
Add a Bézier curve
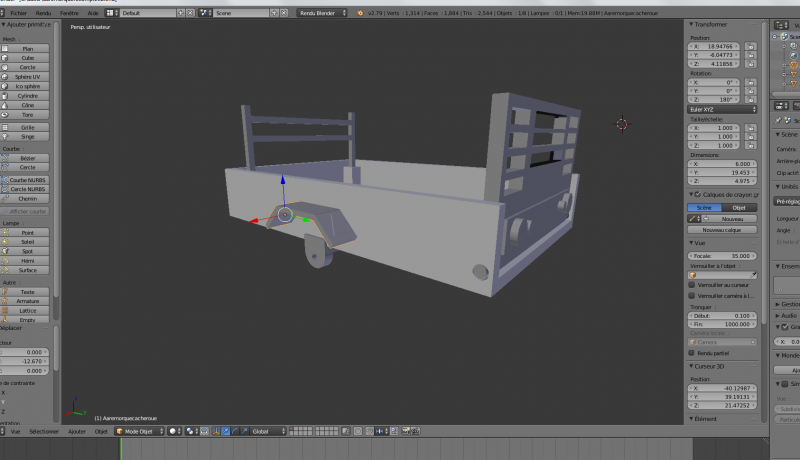coord(27,159)
